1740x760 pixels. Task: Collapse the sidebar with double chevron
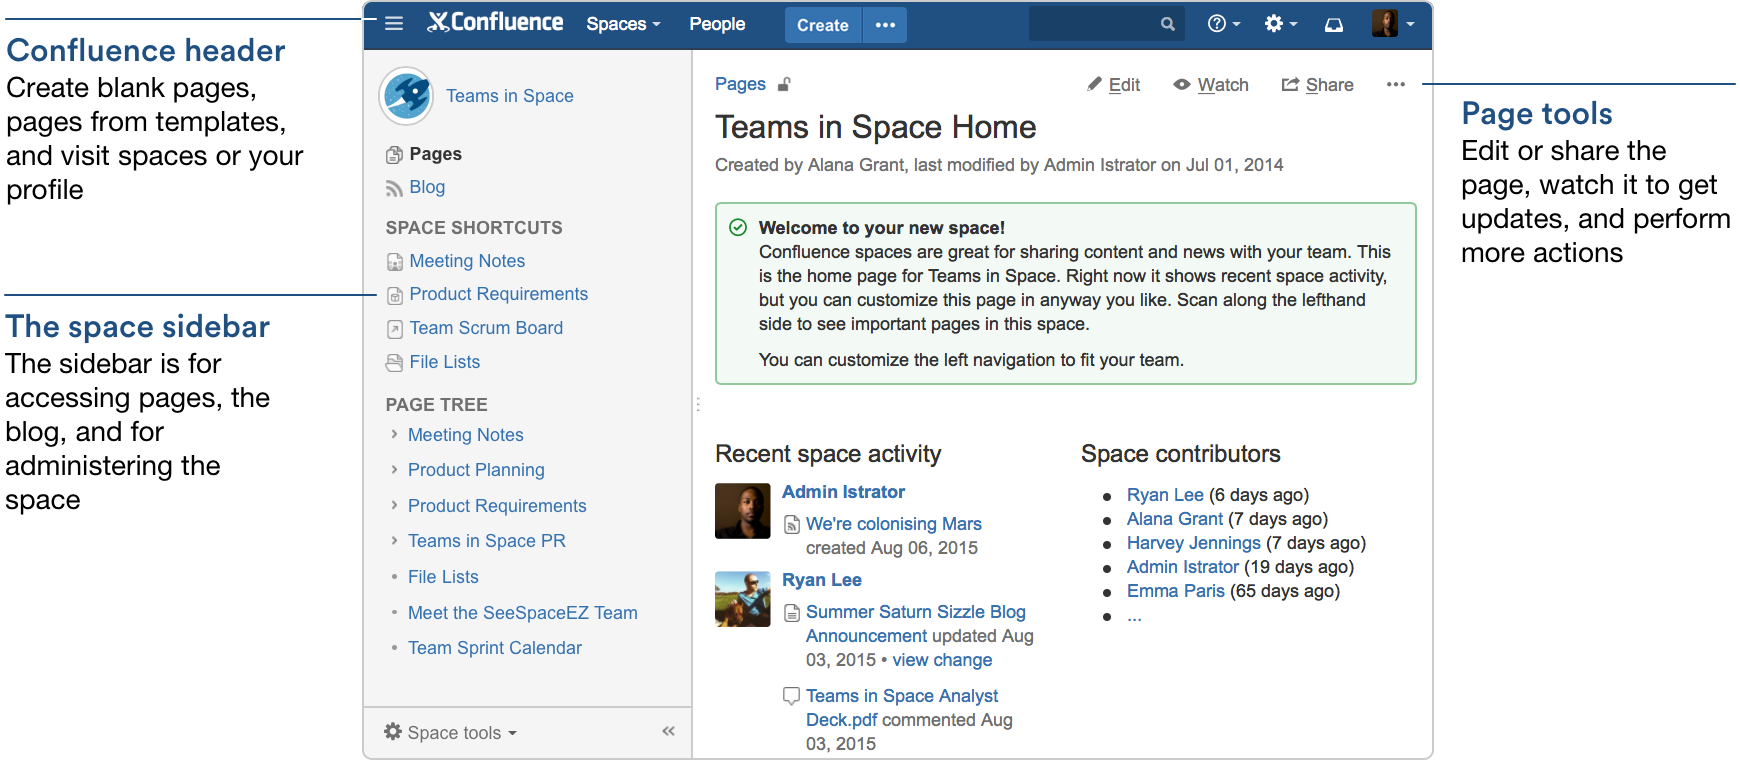pyautogui.click(x=668, y=731)
